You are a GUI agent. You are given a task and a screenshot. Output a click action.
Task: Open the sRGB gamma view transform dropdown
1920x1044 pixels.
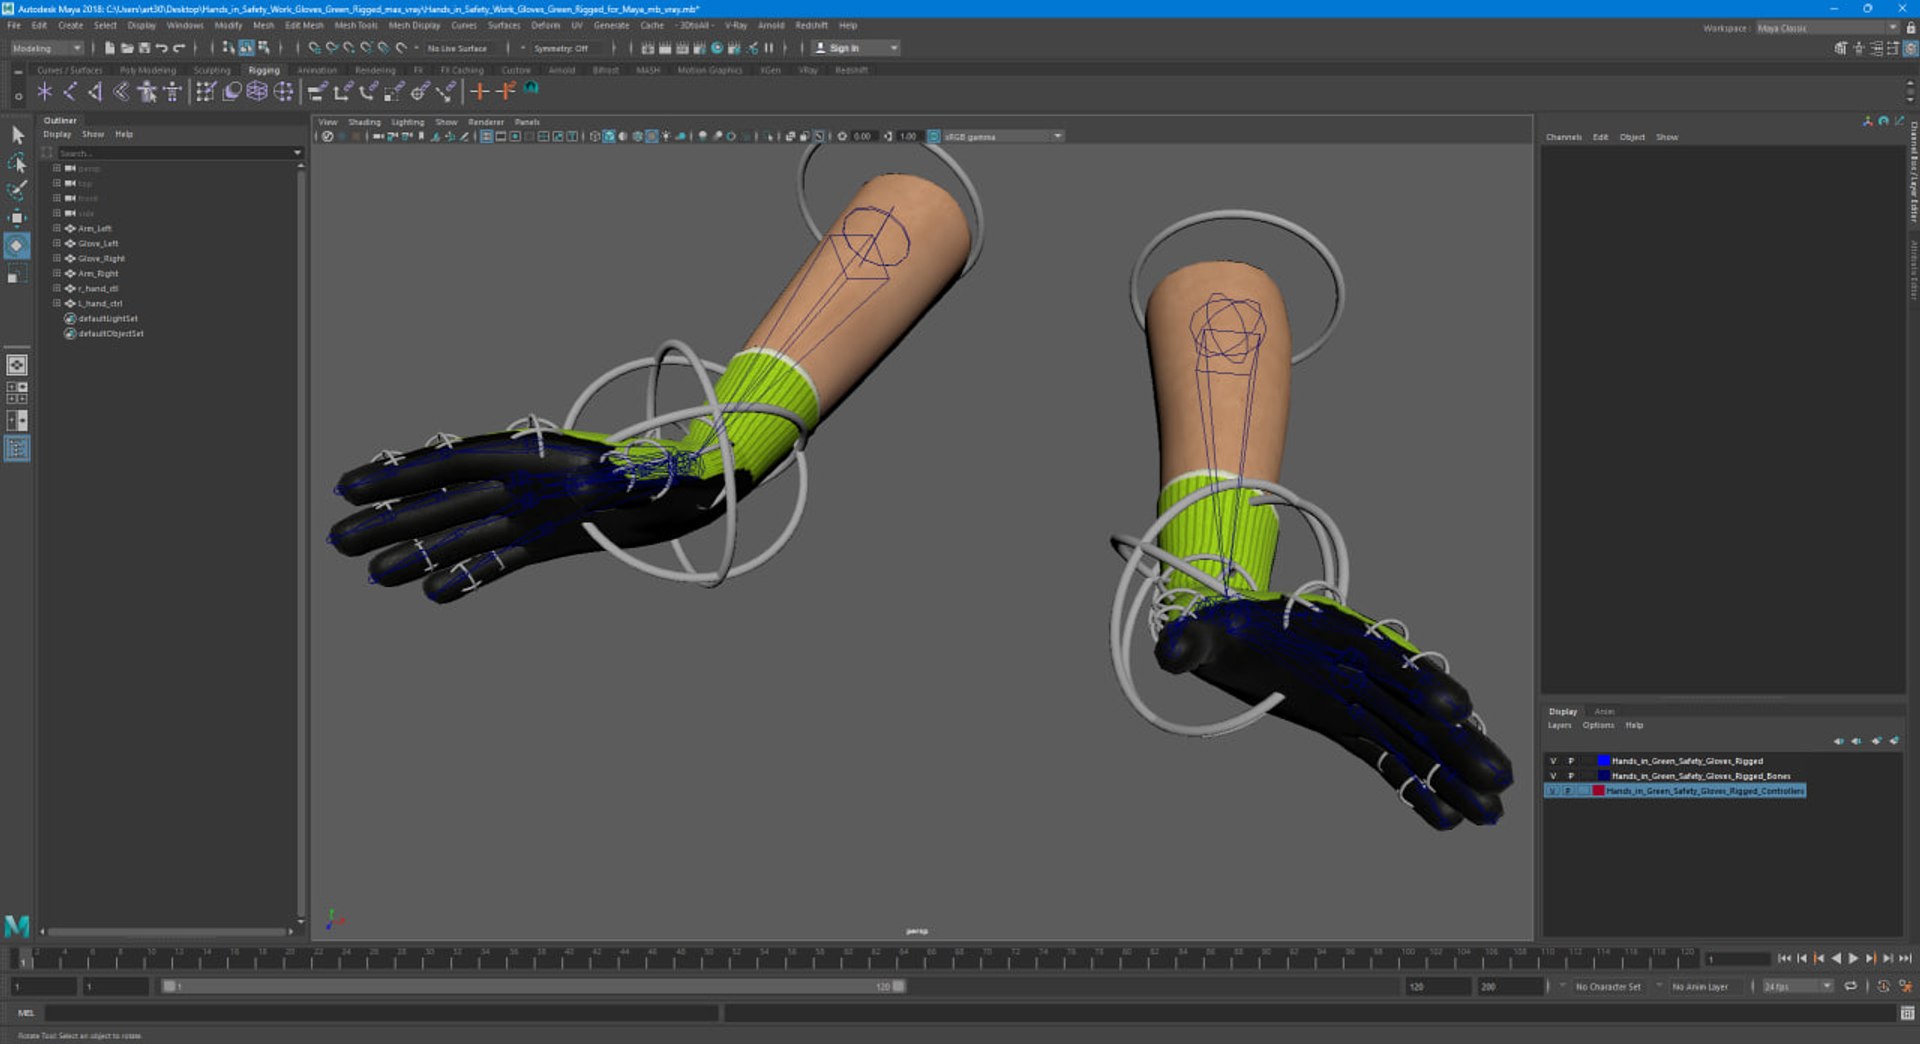click(1002, 136)
